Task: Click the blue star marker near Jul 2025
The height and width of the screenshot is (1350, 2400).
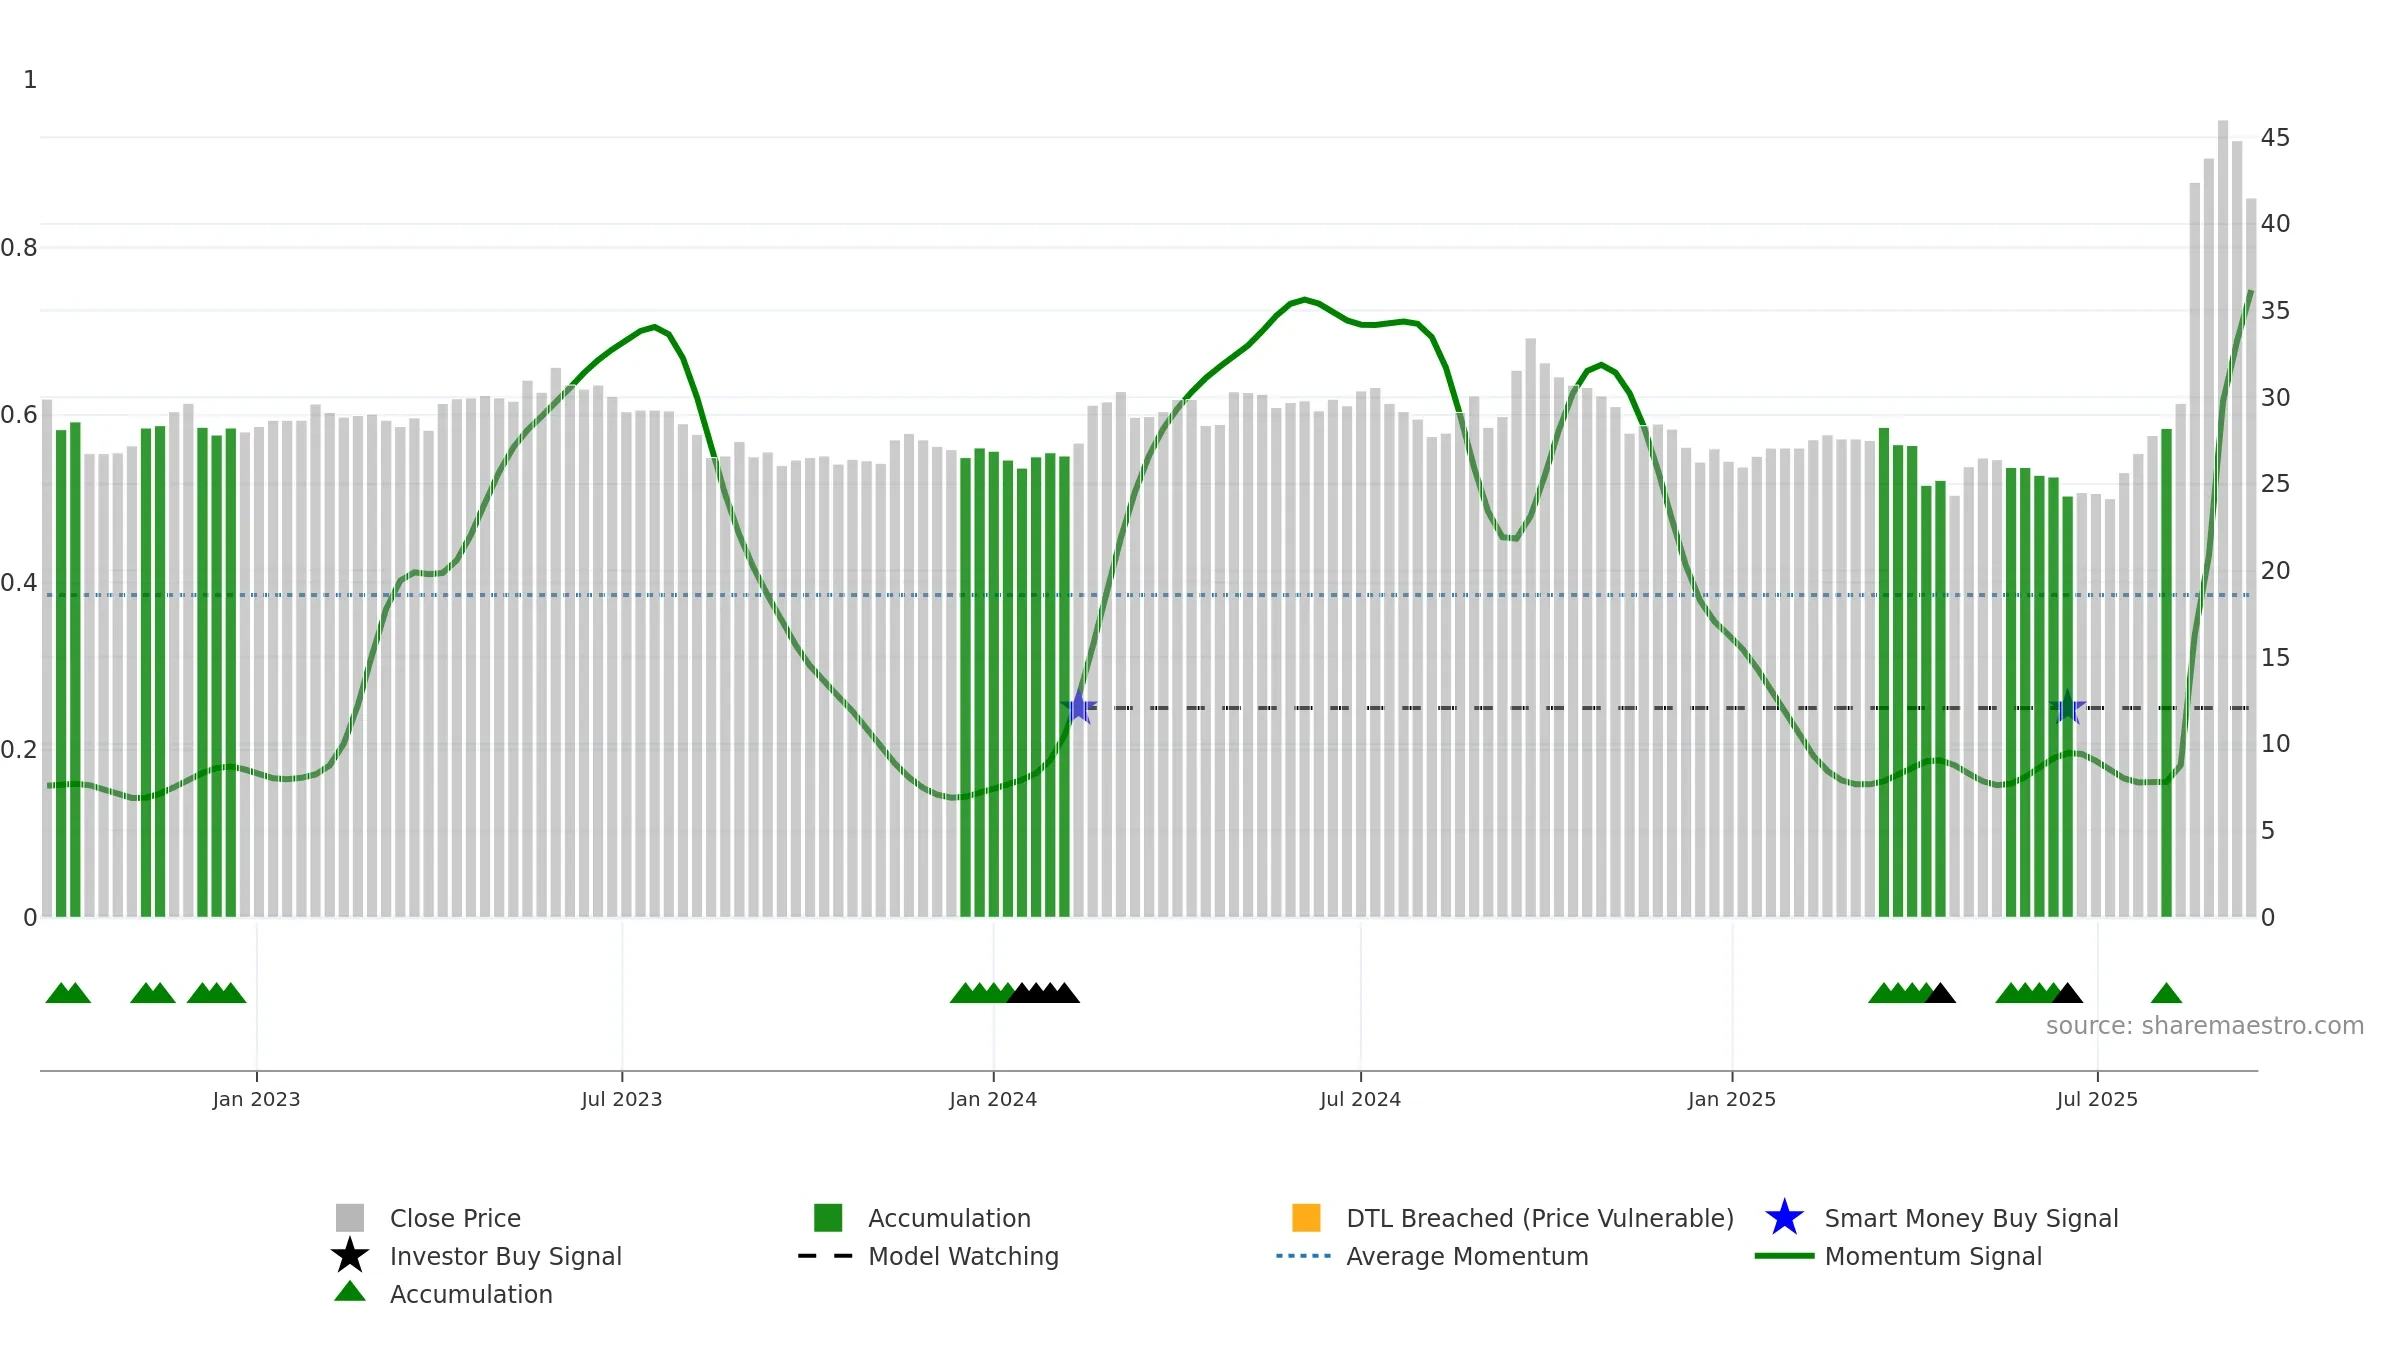Action: [x=2067, y=708]
